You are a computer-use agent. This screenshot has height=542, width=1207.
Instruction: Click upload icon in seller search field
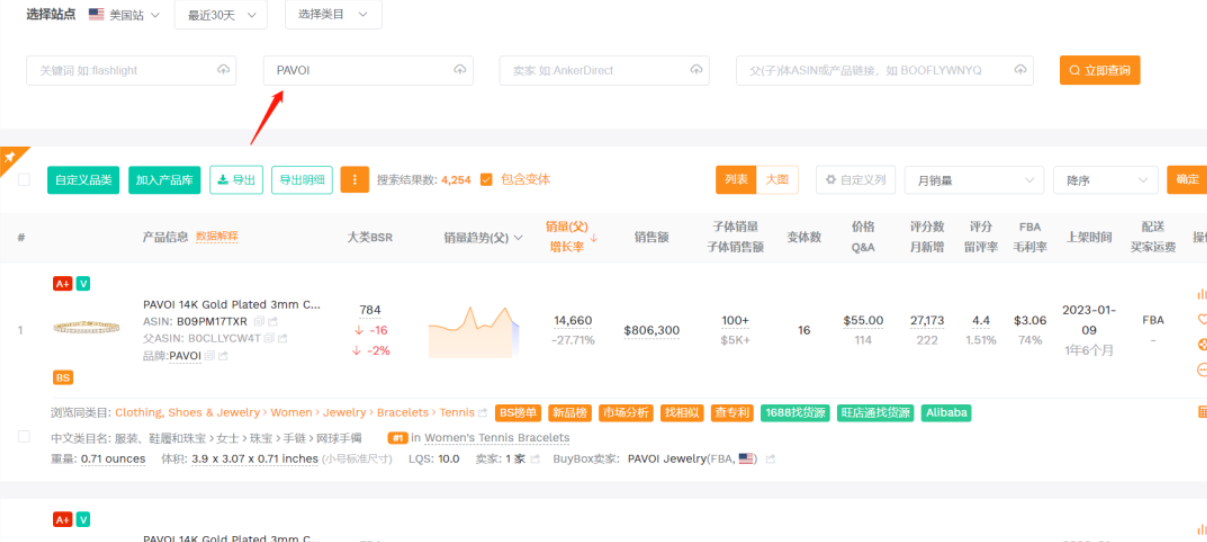click(696, 70)
